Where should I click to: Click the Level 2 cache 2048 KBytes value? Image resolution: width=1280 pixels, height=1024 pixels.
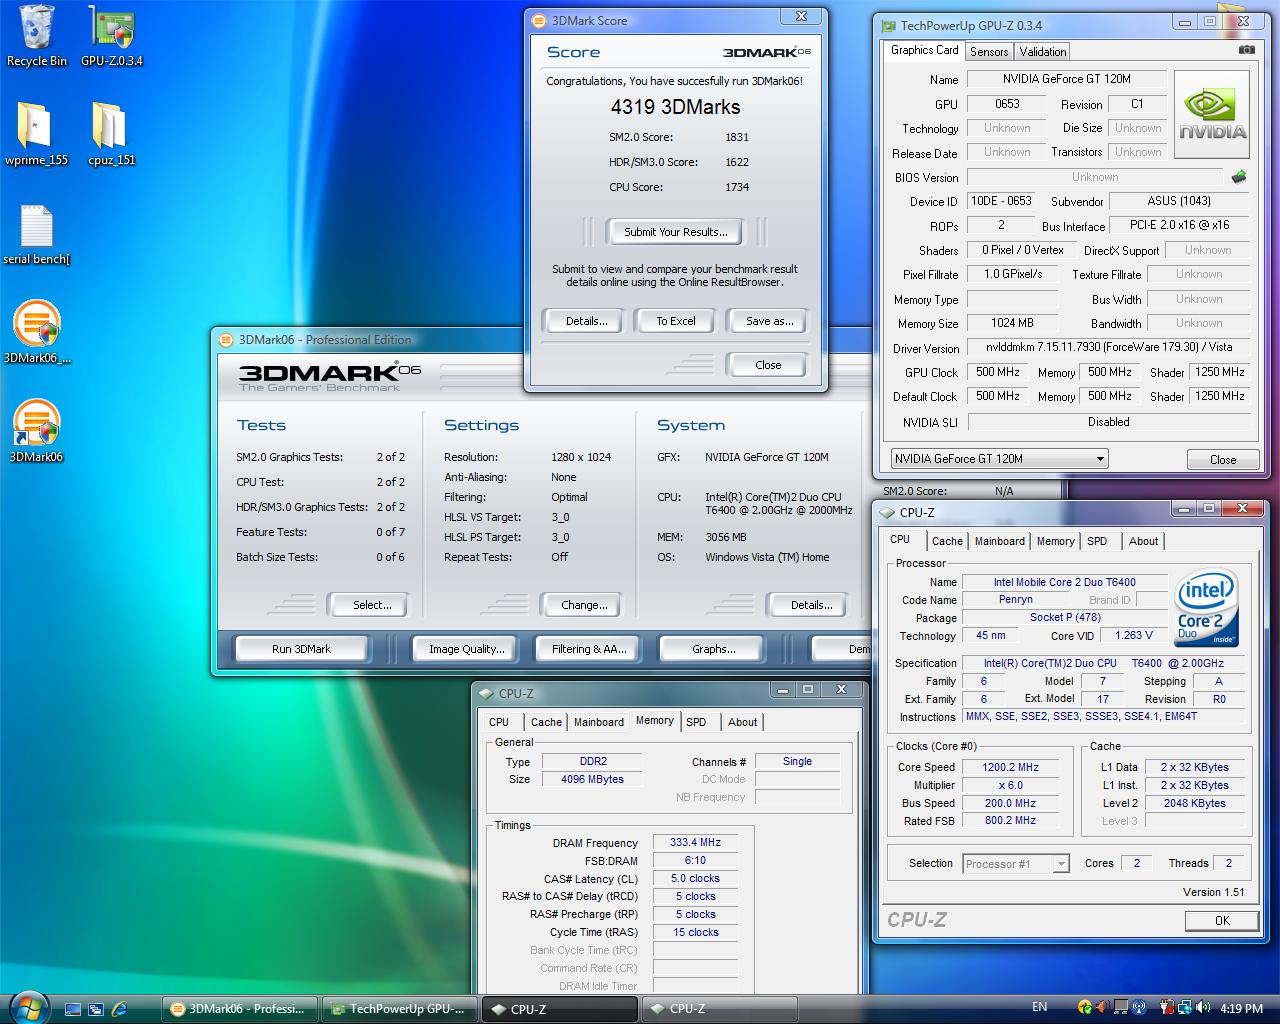click(x=1194, y=803)
